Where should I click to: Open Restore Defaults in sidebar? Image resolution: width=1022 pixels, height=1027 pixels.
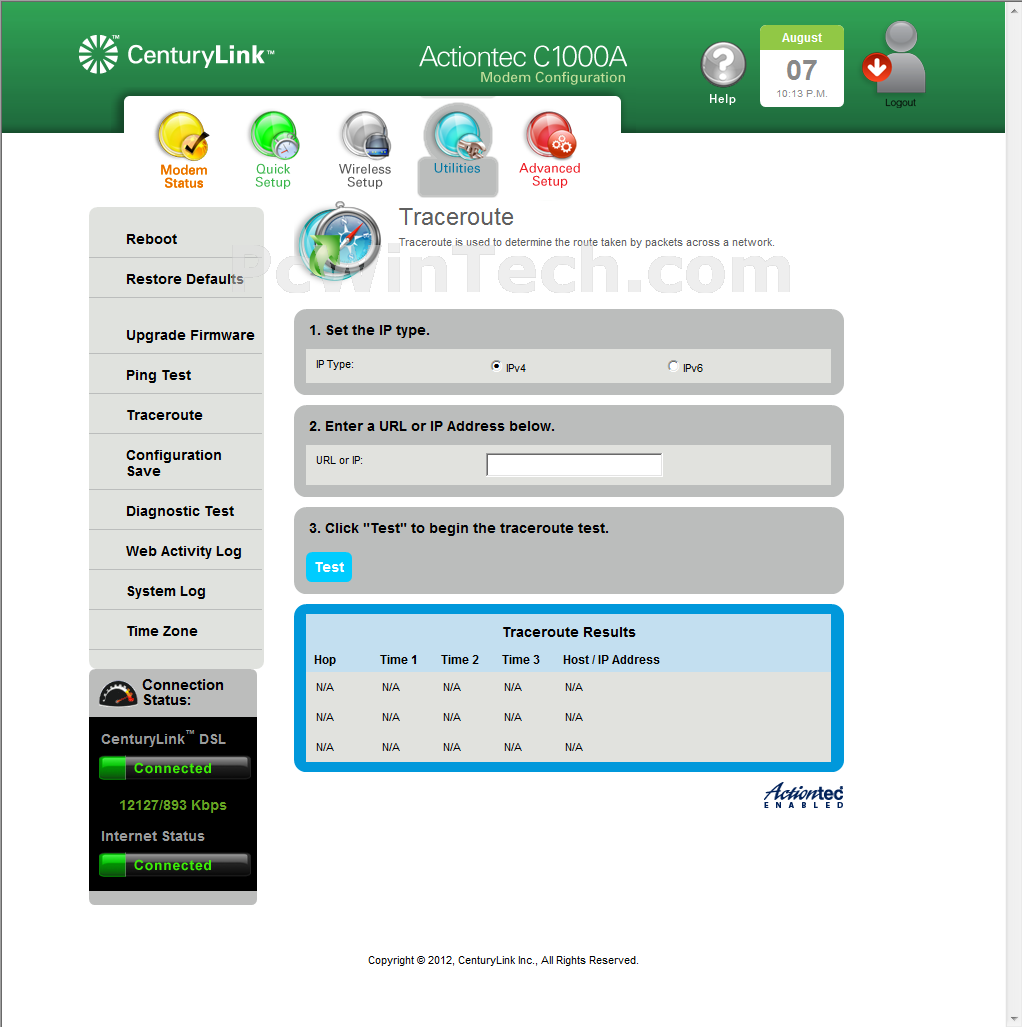185,279
